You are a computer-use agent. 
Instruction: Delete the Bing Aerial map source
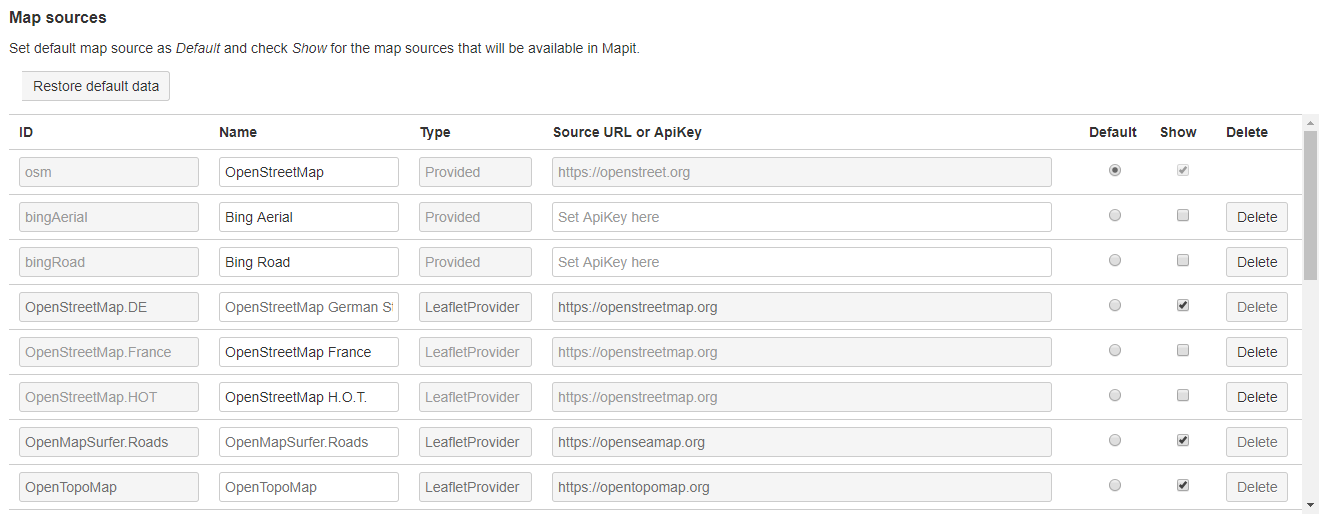pyautogui.click(x=1256, y=217)
